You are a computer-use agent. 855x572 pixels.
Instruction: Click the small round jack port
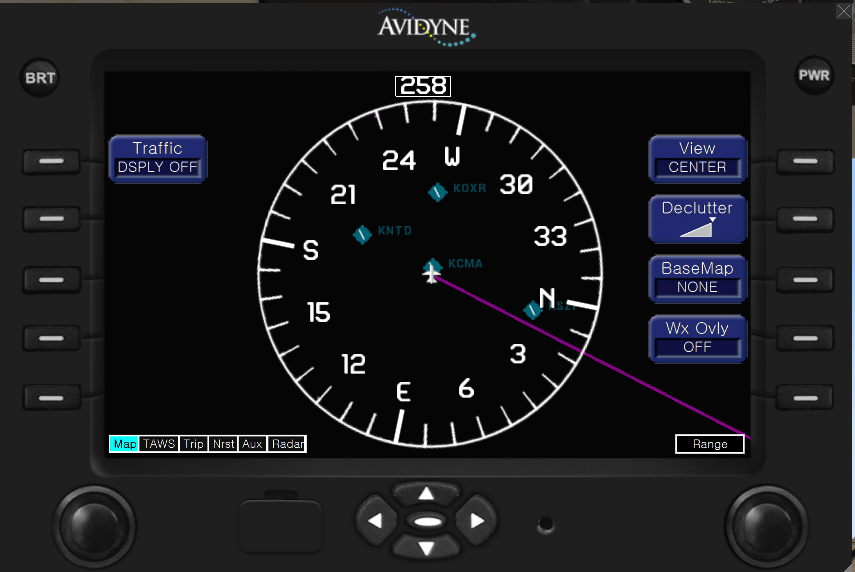pyautogui.click(x=546, y=525)
